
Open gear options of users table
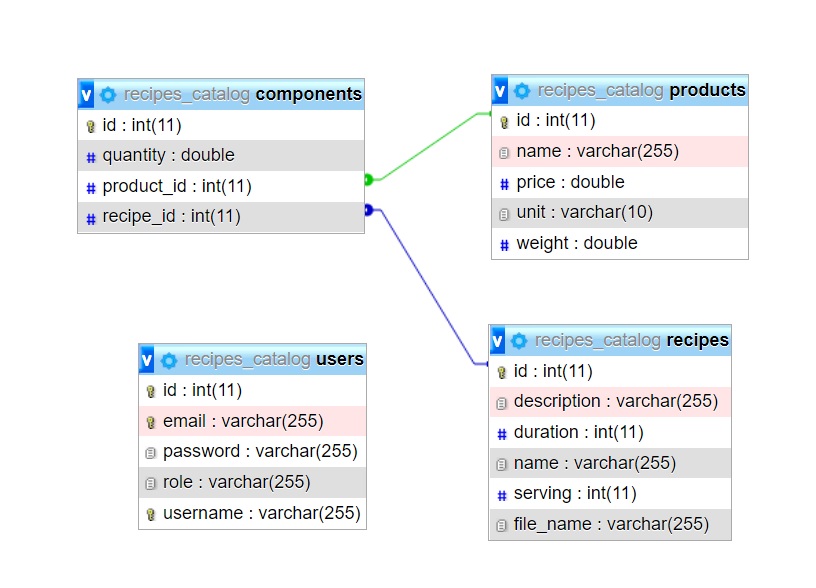[x=169, y=360]
